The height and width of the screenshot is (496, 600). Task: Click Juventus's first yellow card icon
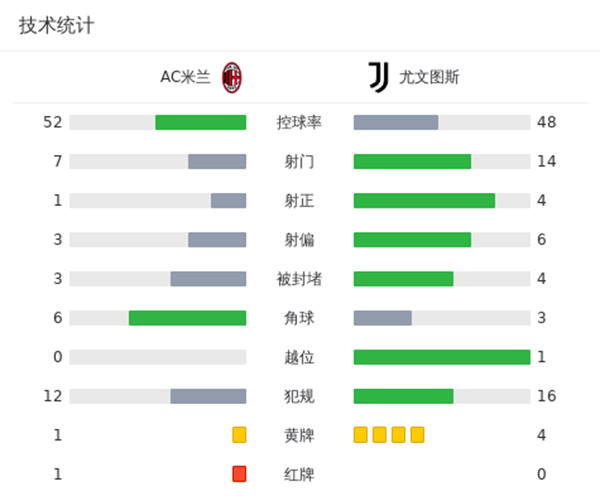click(x=361, y=435)
